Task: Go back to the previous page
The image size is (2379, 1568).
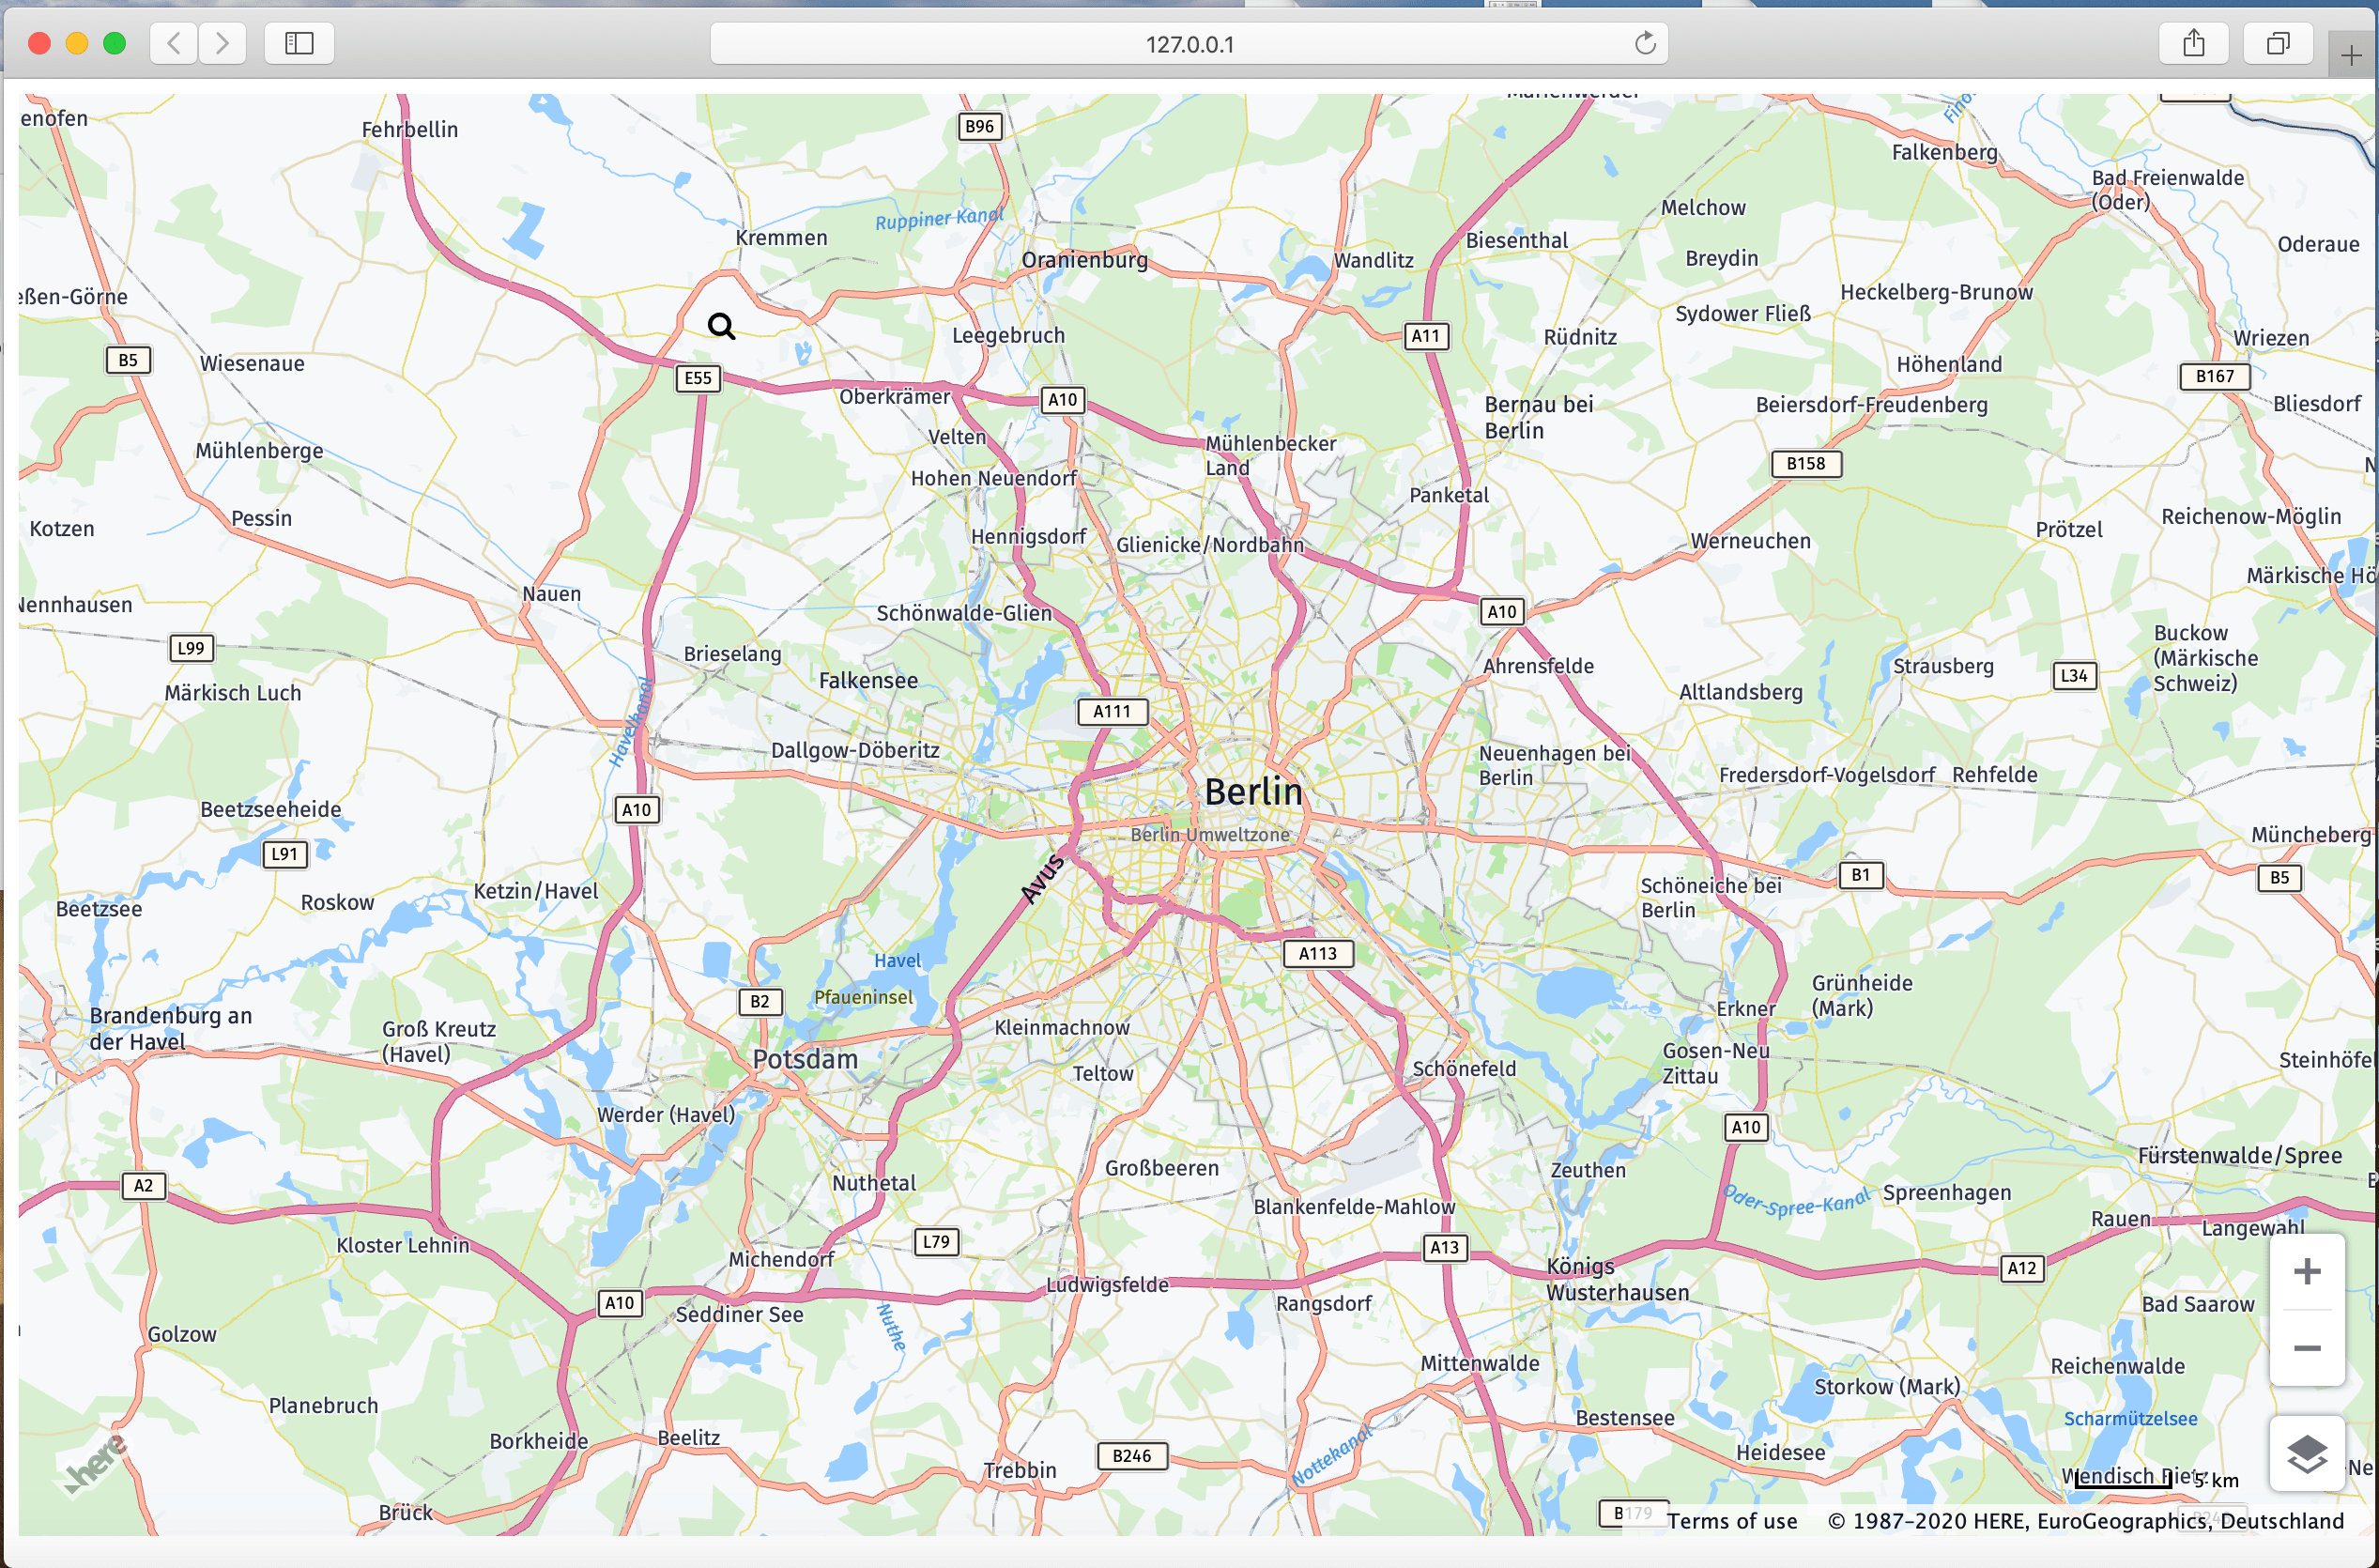Action: [x=174, y=44]
